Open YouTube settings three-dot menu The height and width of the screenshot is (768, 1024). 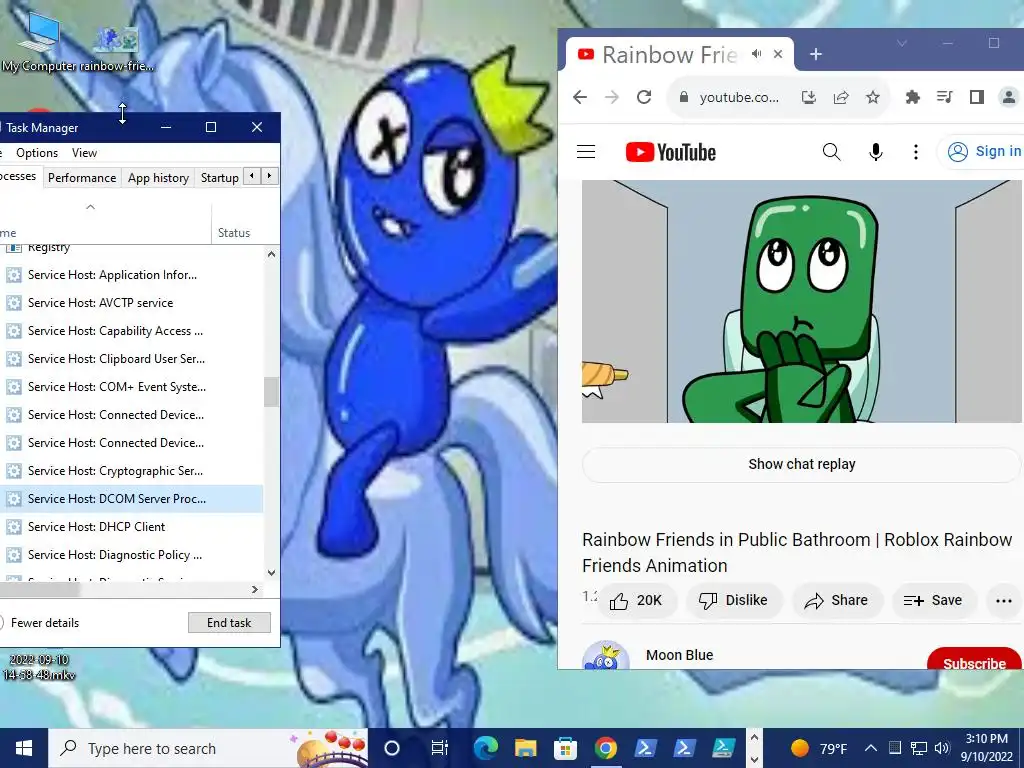click(916, 152)
